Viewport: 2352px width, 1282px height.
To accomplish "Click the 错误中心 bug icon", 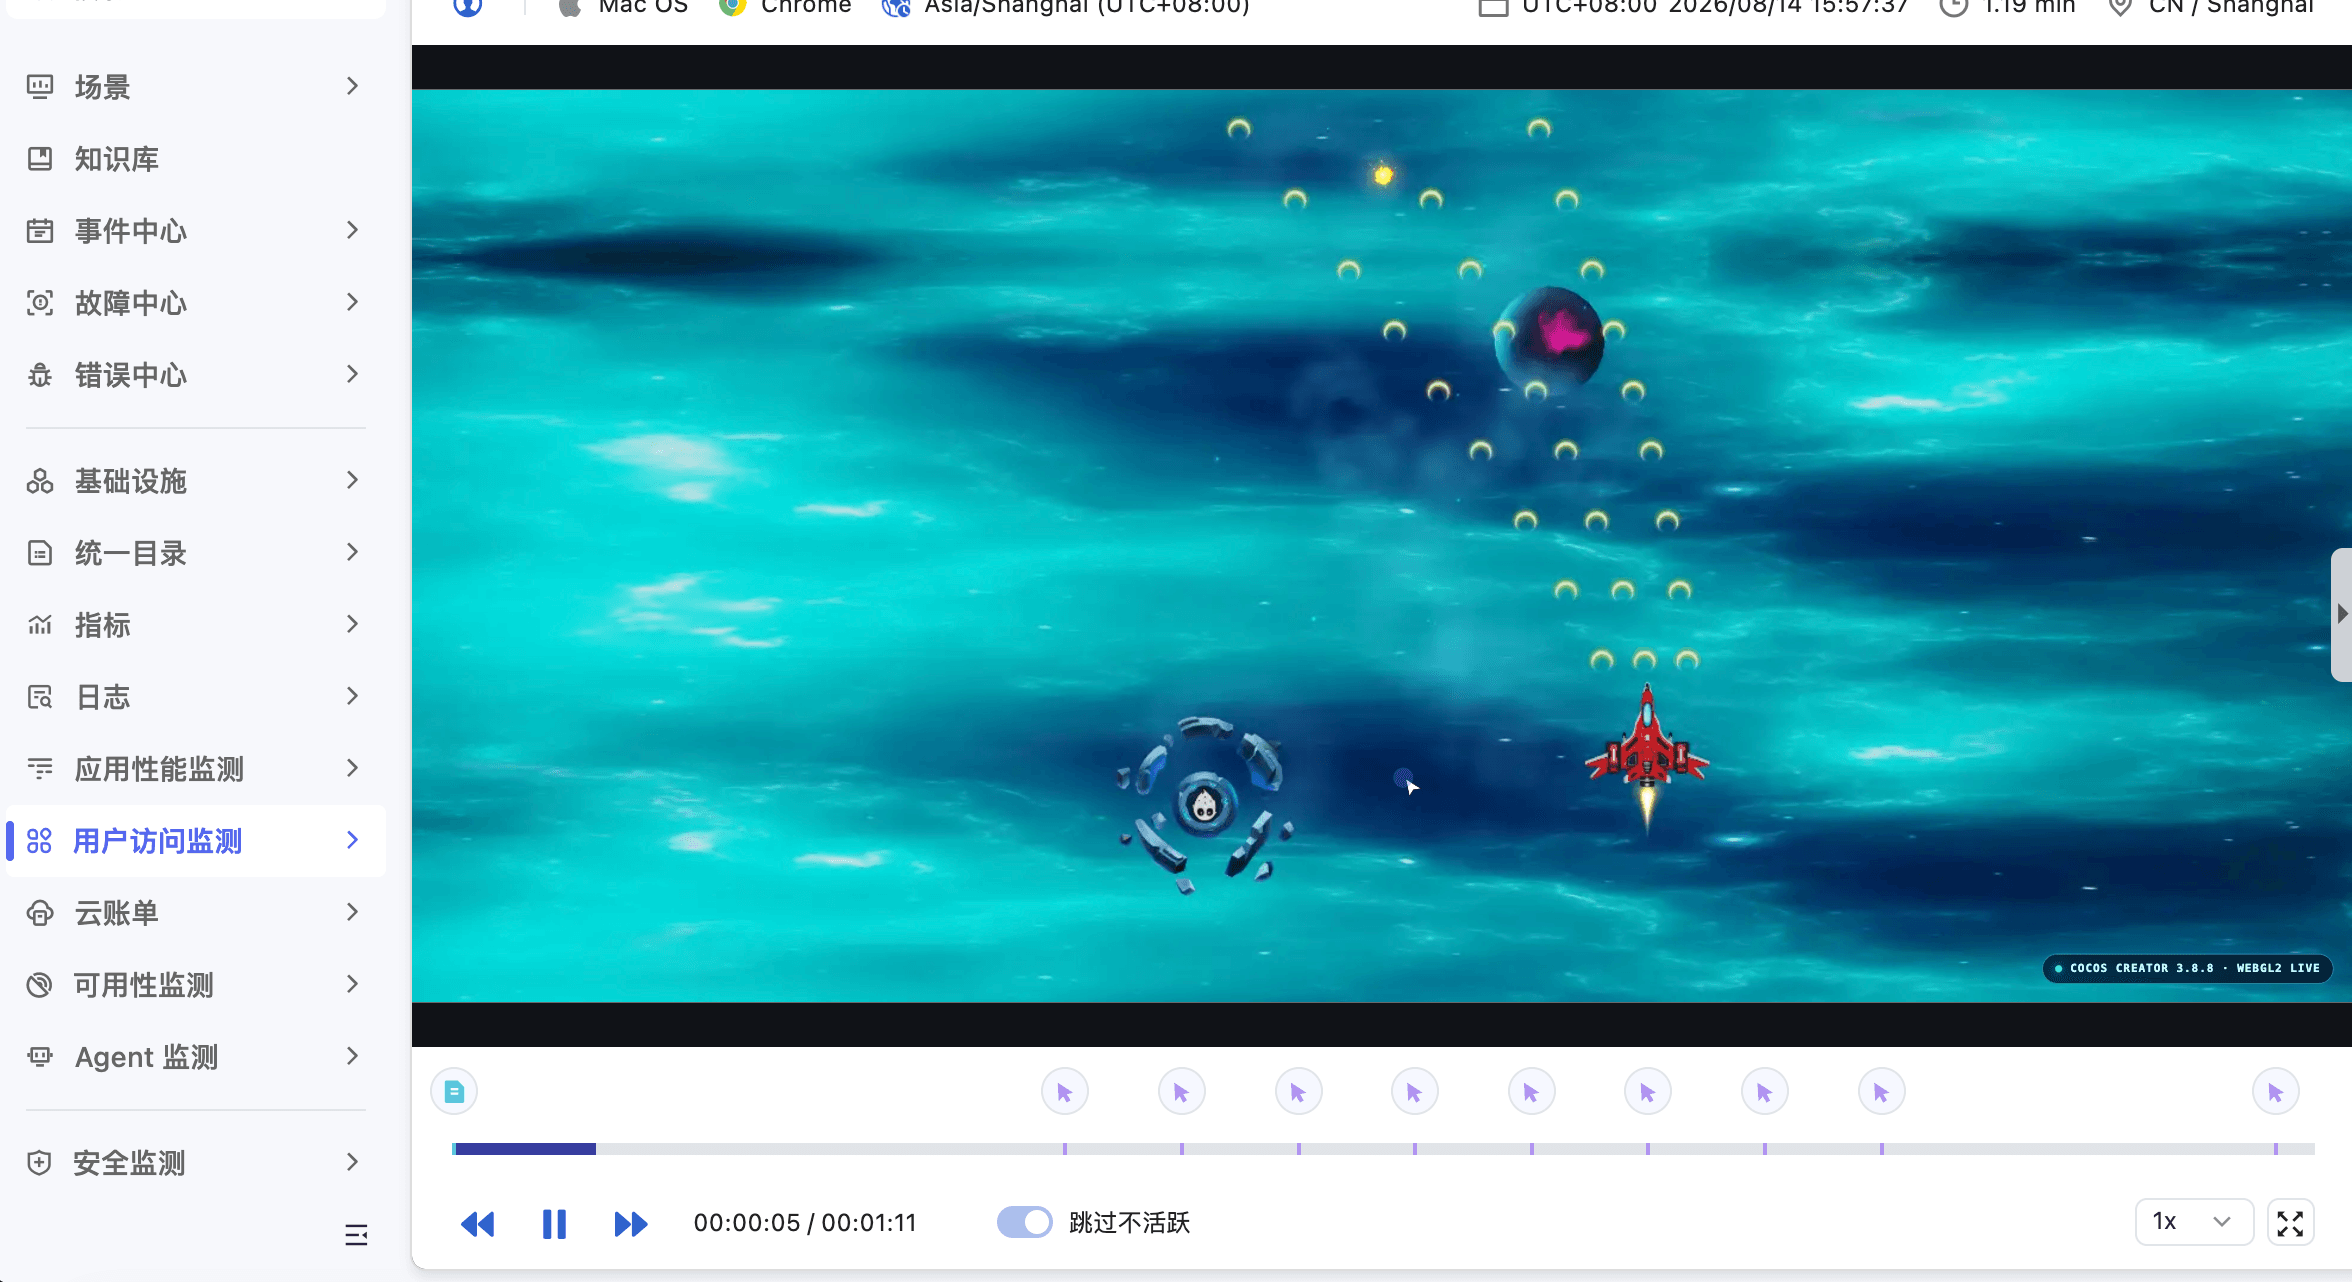I will pos(40,375).
